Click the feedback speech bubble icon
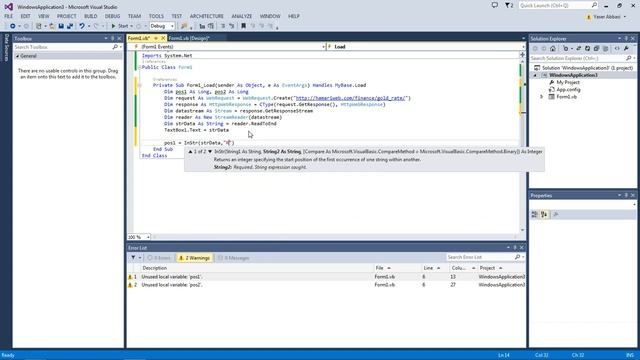 [495, 5]
